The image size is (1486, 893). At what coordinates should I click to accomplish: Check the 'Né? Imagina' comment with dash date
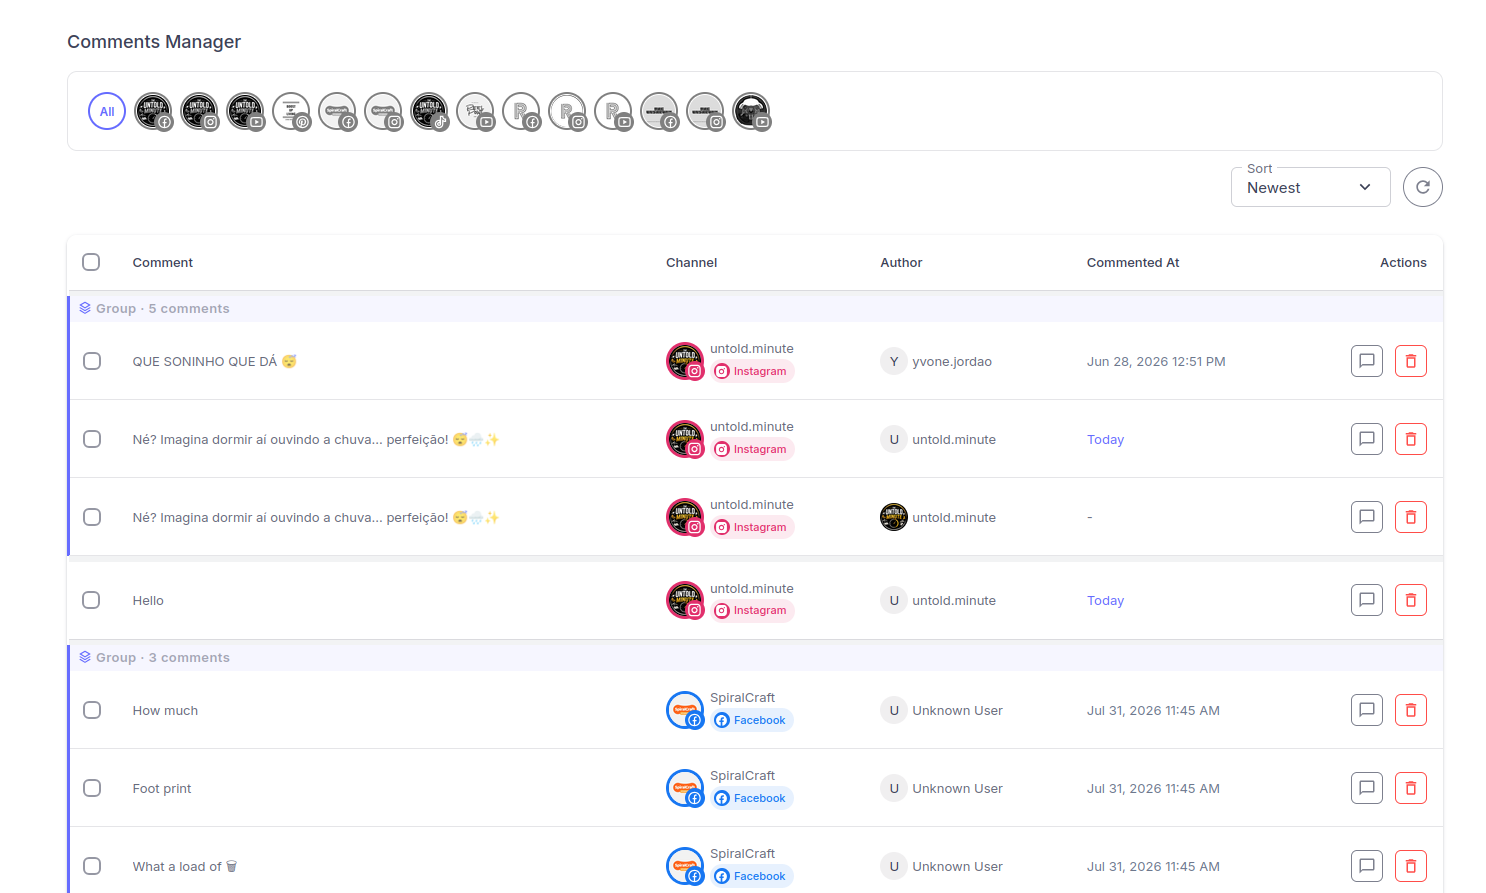(92, 517)
